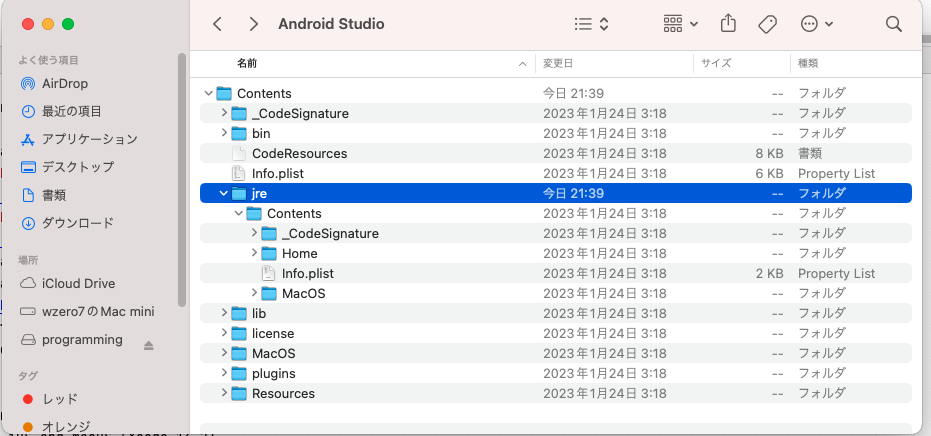Open the grouping options dropdown
The height and width of the screenshot is (436, 931).
pyautogui.click(x=681, y=23)
